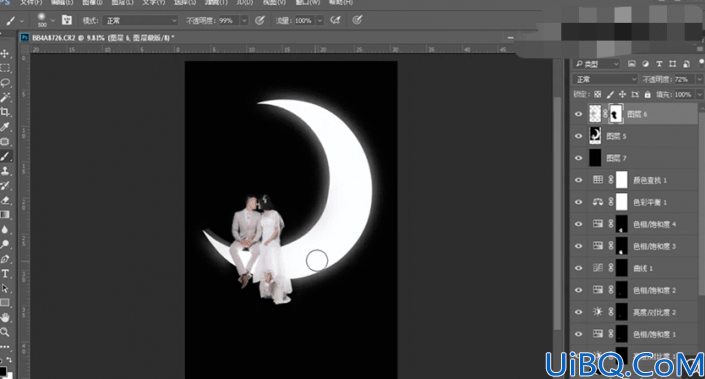This screenshot has height=379, width=705.
Task: Select the Dodge tool
Action: pos(5,244)
